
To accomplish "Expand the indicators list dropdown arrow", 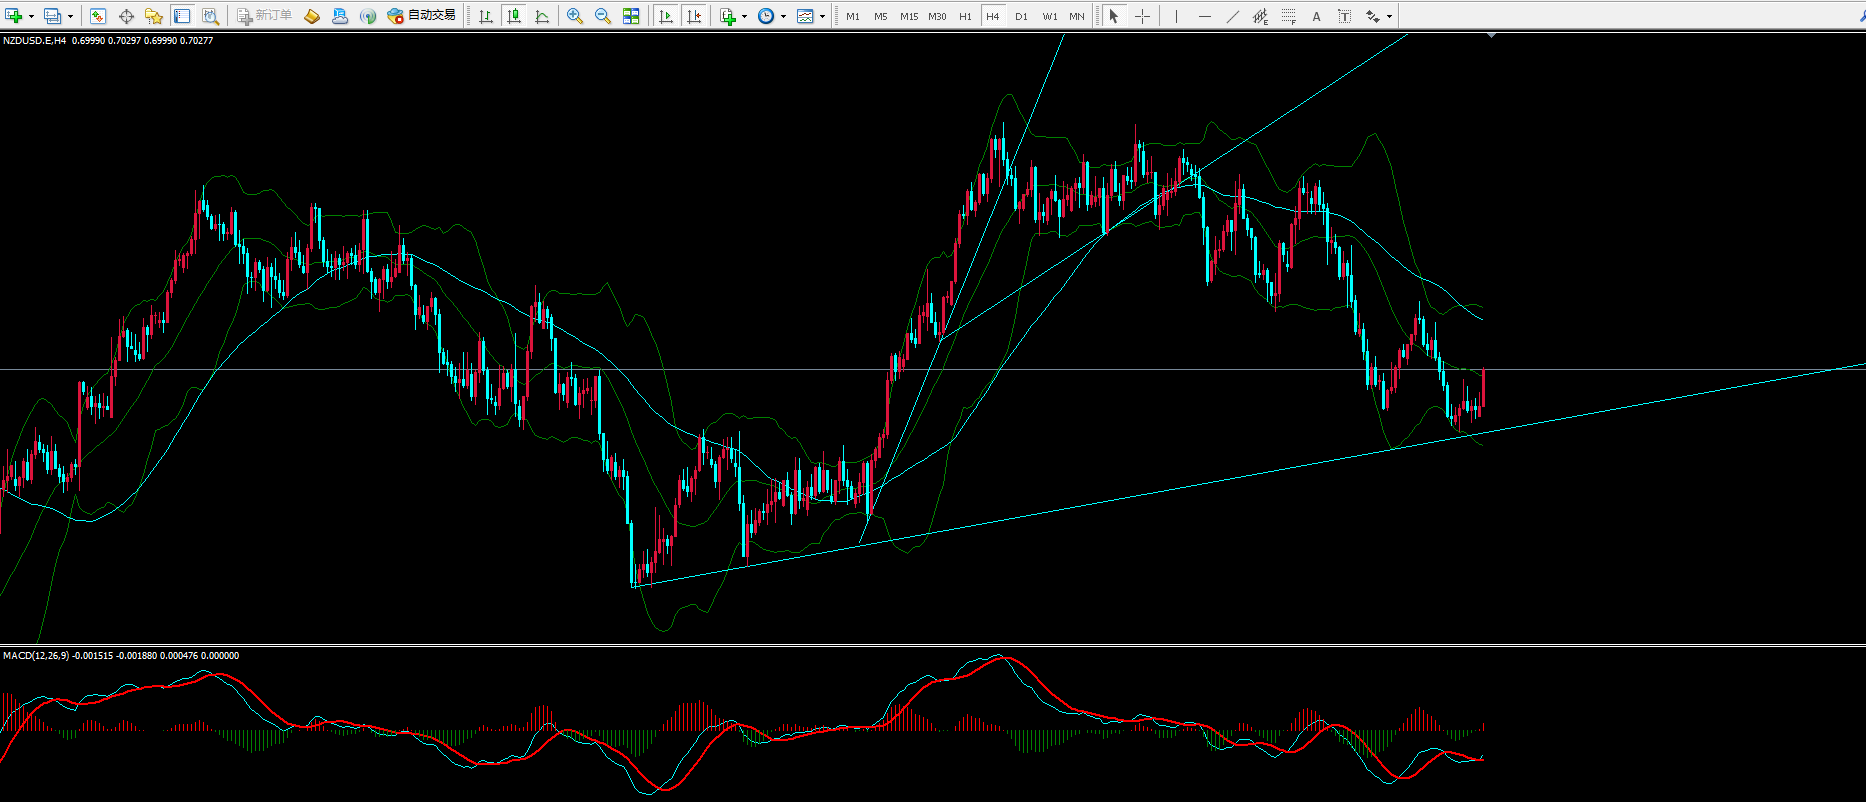I will coord(744,17).
